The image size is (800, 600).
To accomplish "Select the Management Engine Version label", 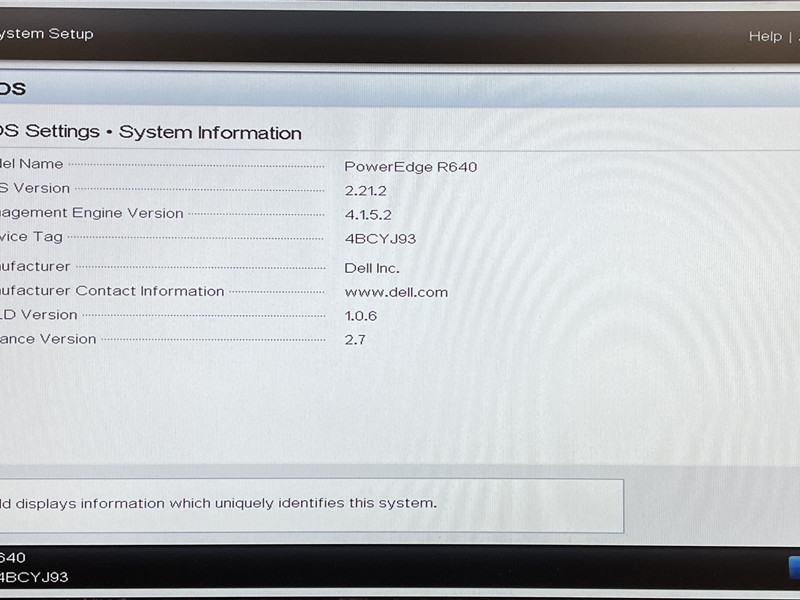I will click(x=91, y=213).
